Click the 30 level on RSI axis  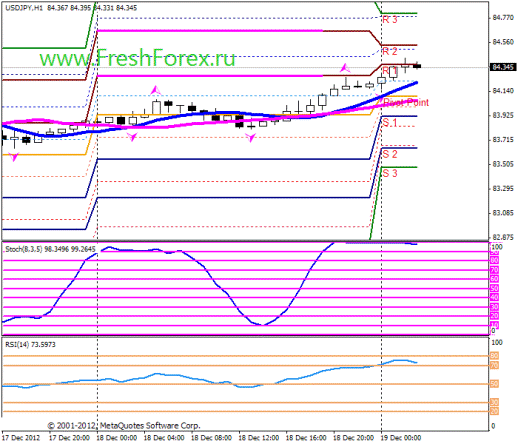494,403
